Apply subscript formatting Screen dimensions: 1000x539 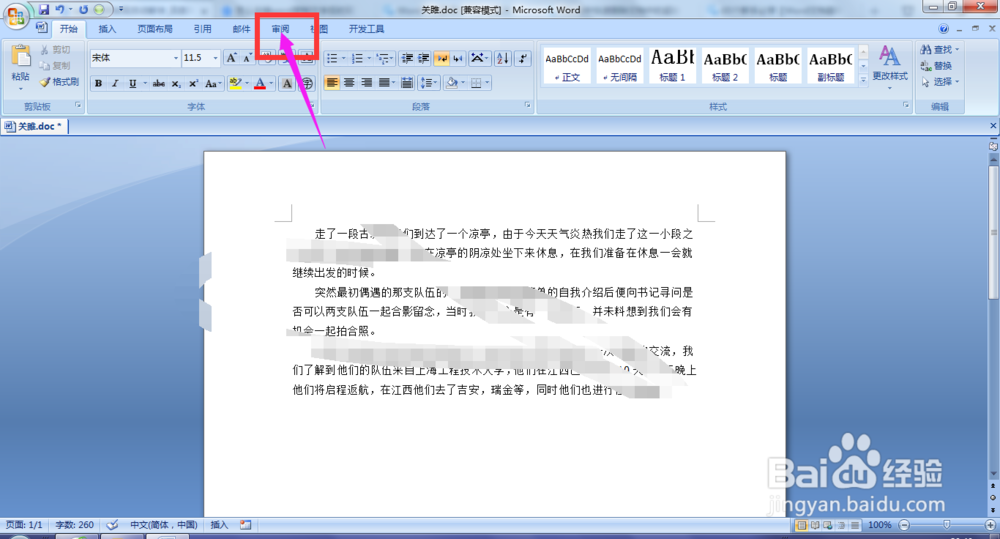coord(176,84)
